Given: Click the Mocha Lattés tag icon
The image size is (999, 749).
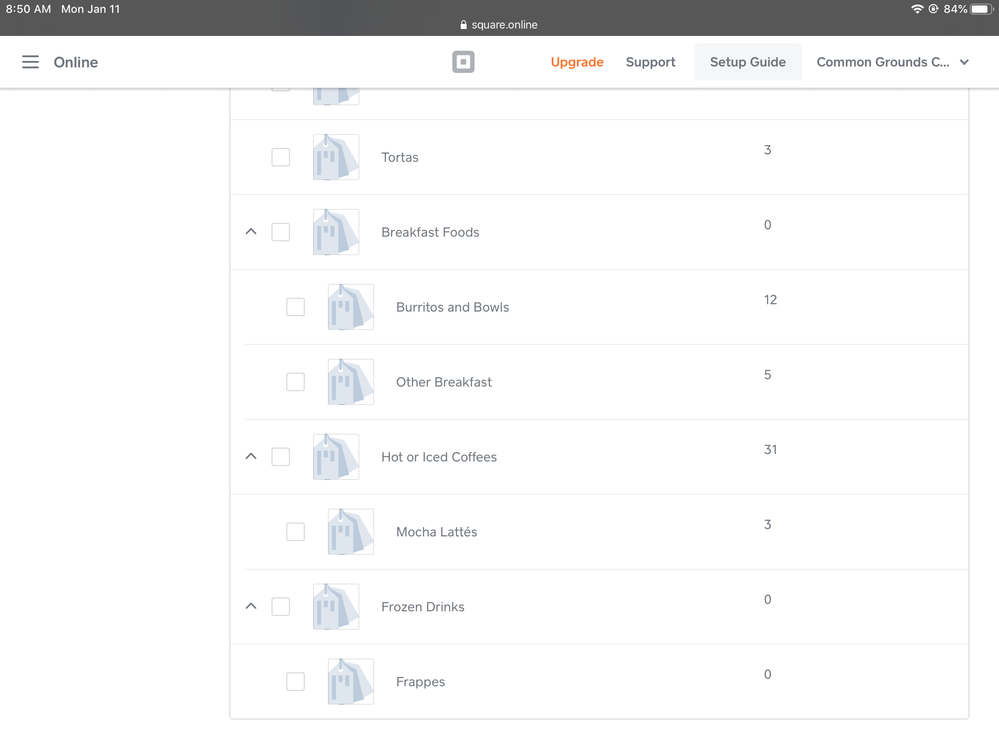Looking at the screenshot, I should (x=350, y=532).
